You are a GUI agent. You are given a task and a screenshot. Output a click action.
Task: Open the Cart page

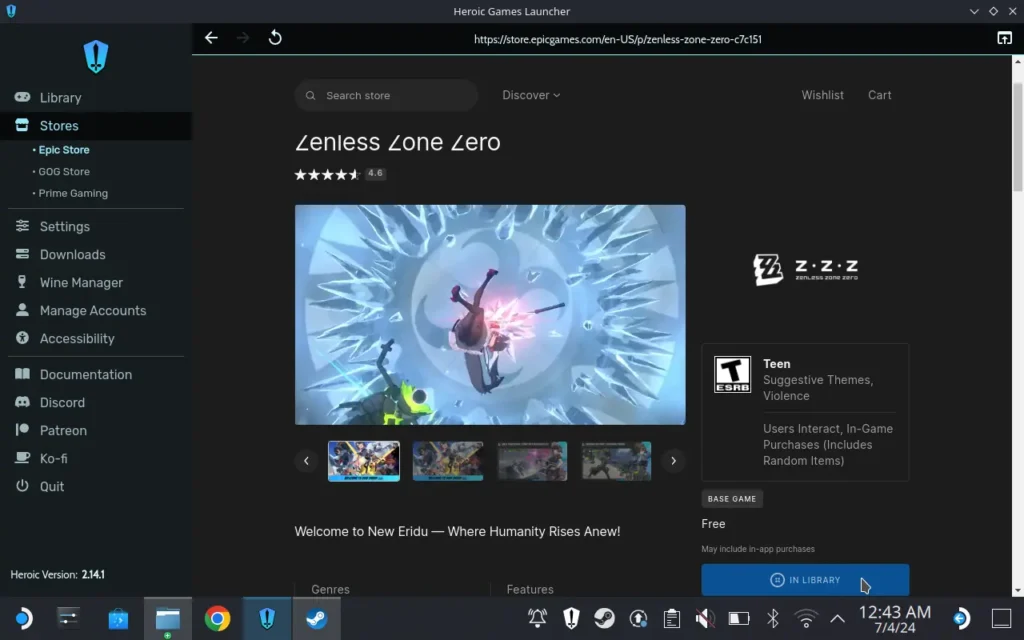[879, 95]
